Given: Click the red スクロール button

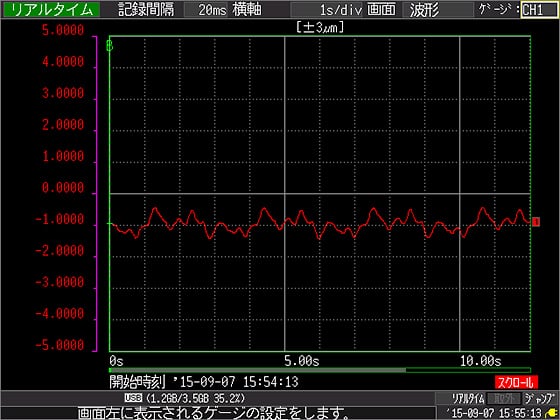Looking at the screenshot, I should click(516, 382).
